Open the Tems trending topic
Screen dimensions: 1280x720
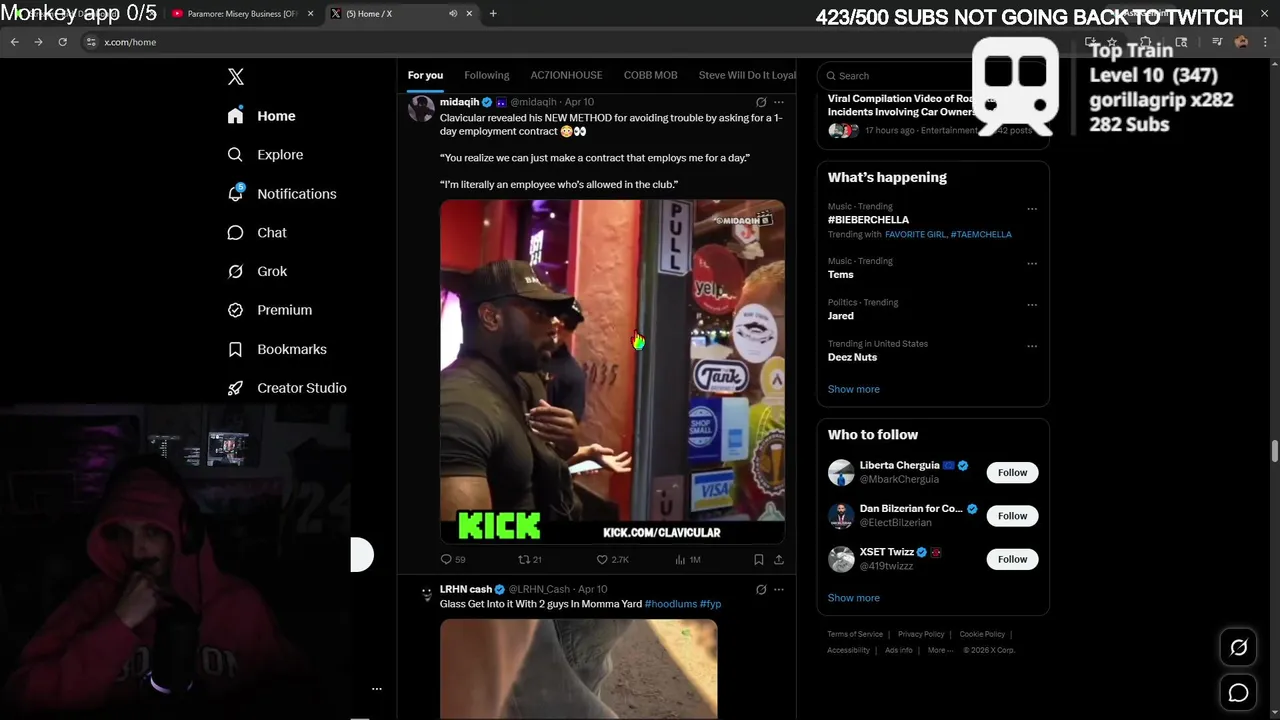(840, 275)
